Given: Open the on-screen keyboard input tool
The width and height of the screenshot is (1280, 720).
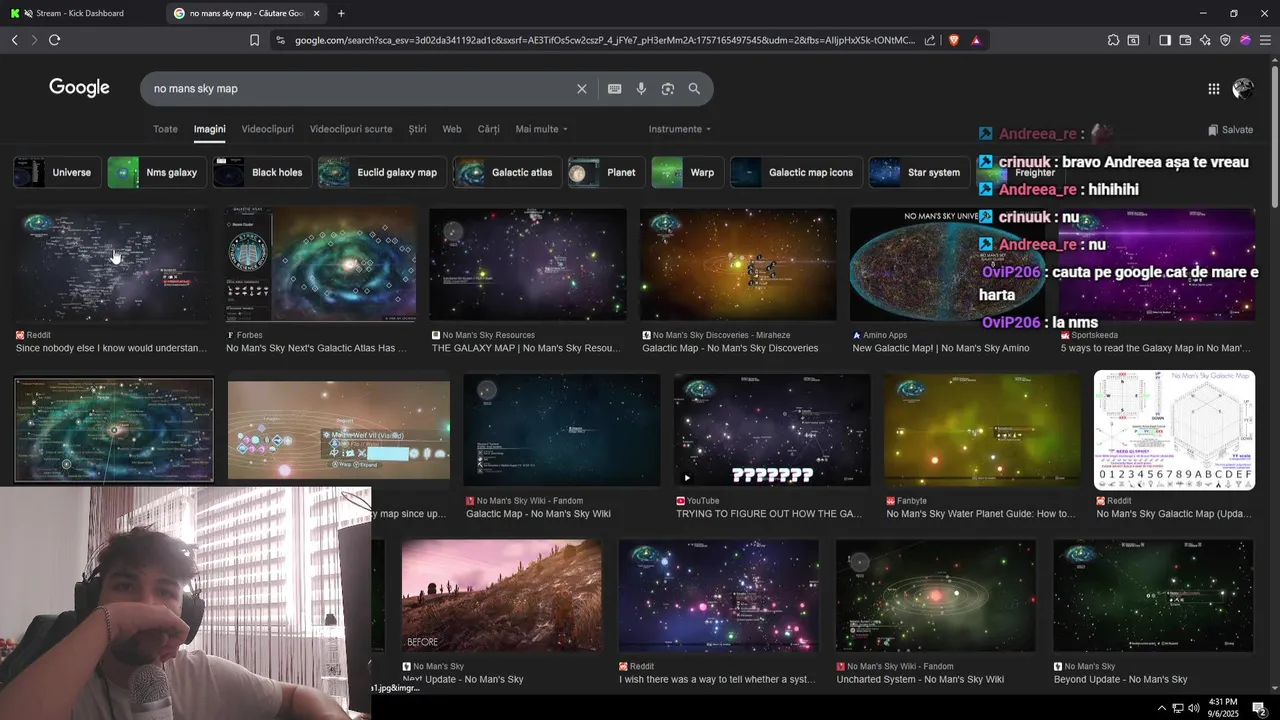Looking at the screenshot, I should coord(615,89).
